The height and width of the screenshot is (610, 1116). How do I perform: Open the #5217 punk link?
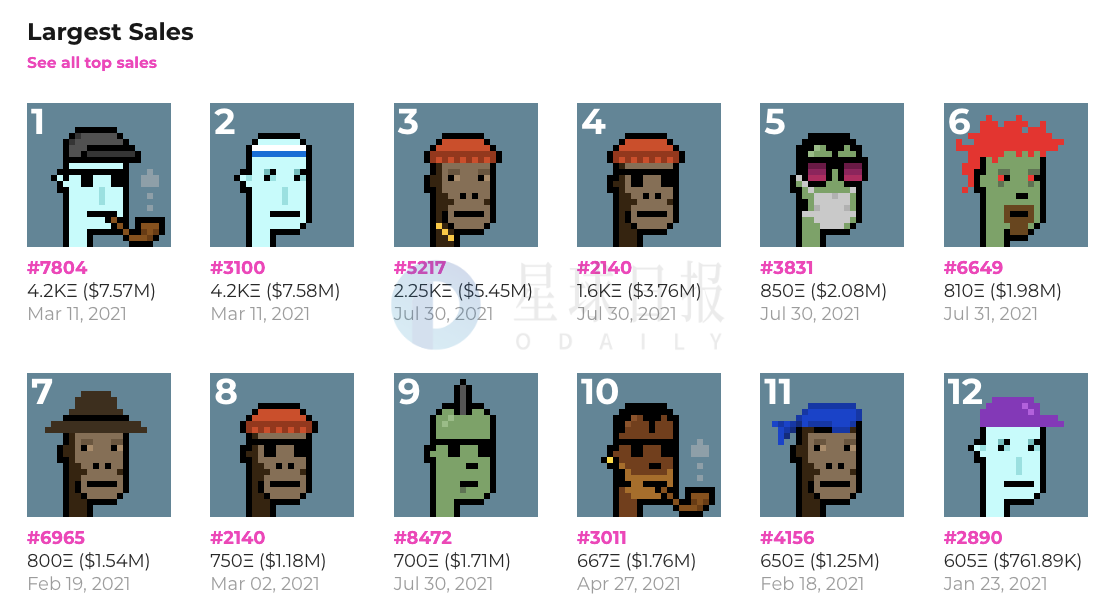(x=420, y=268)
